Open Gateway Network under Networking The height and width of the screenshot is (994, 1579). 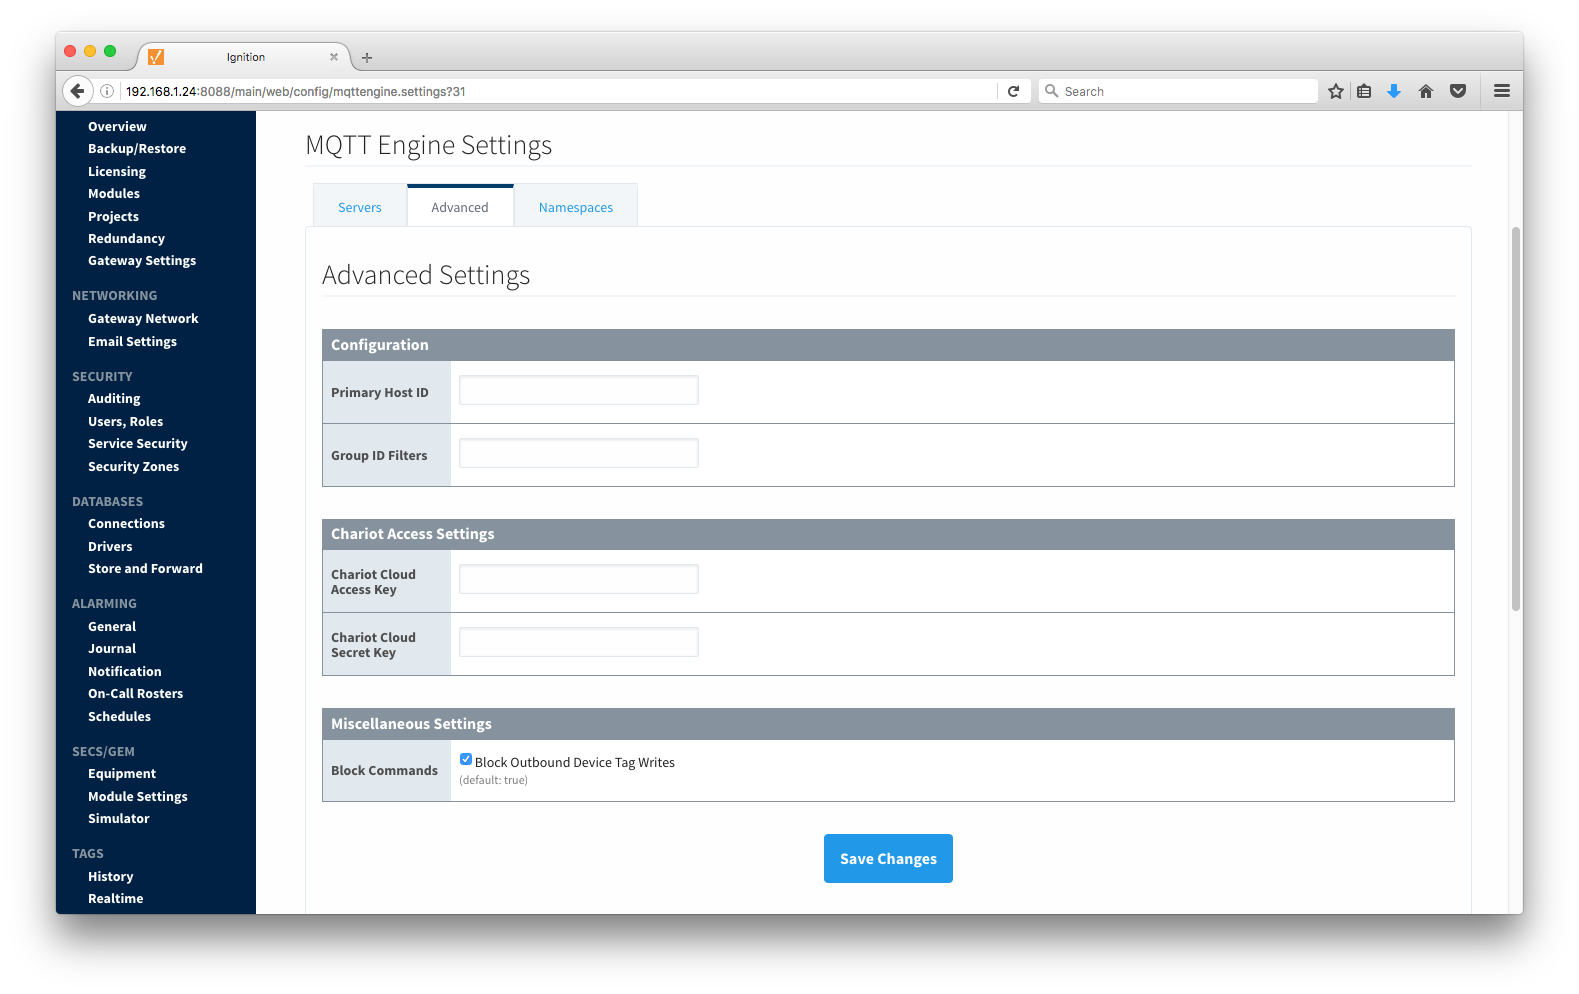pos(143,319)
